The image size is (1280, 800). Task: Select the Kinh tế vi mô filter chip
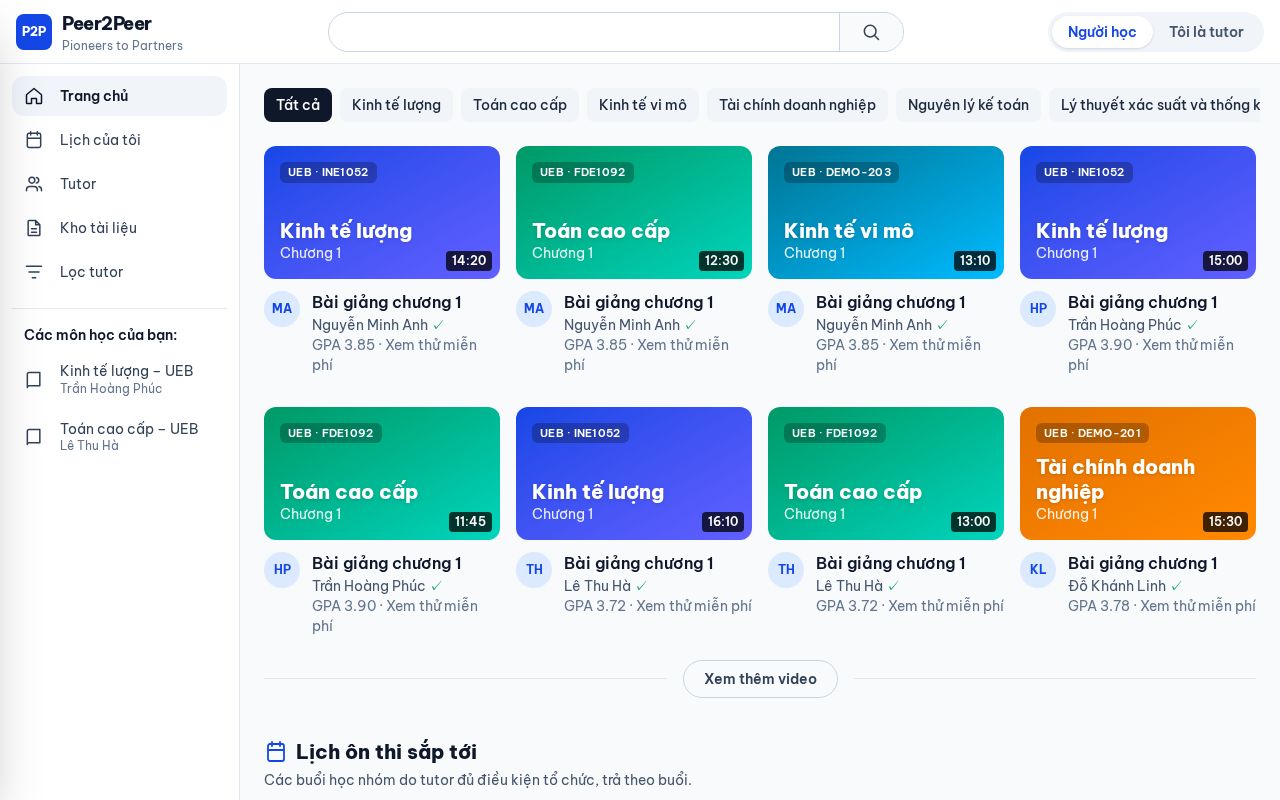[x=643, y=105]
